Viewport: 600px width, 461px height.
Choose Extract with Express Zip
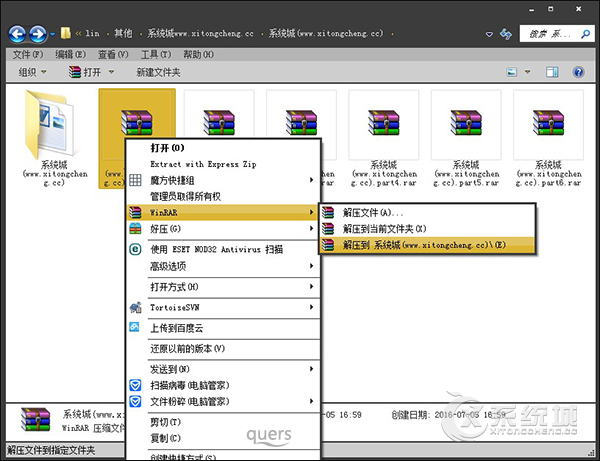[223, 164]
